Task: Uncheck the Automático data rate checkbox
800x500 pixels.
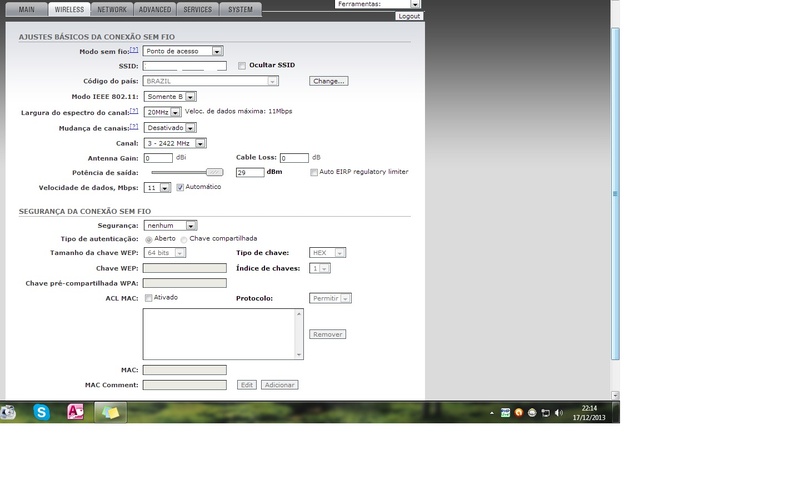Action: pos(180,187)
